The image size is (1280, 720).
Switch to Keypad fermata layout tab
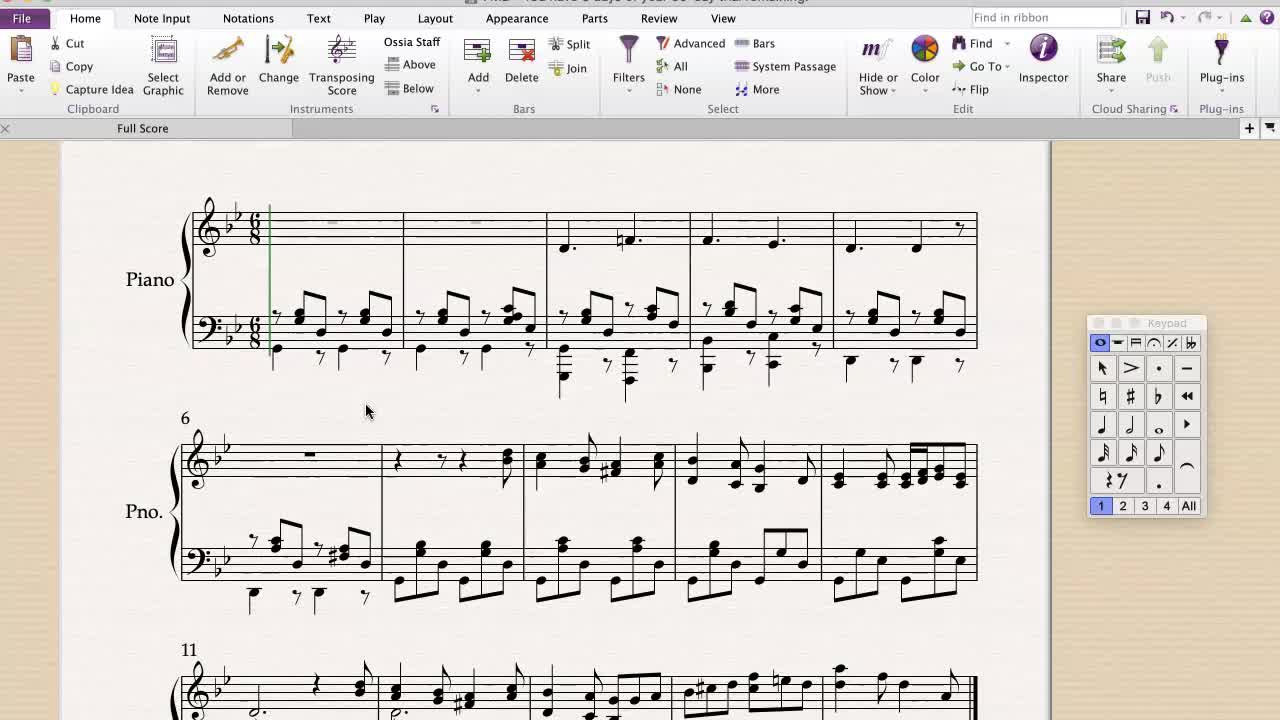[1154, 343]
